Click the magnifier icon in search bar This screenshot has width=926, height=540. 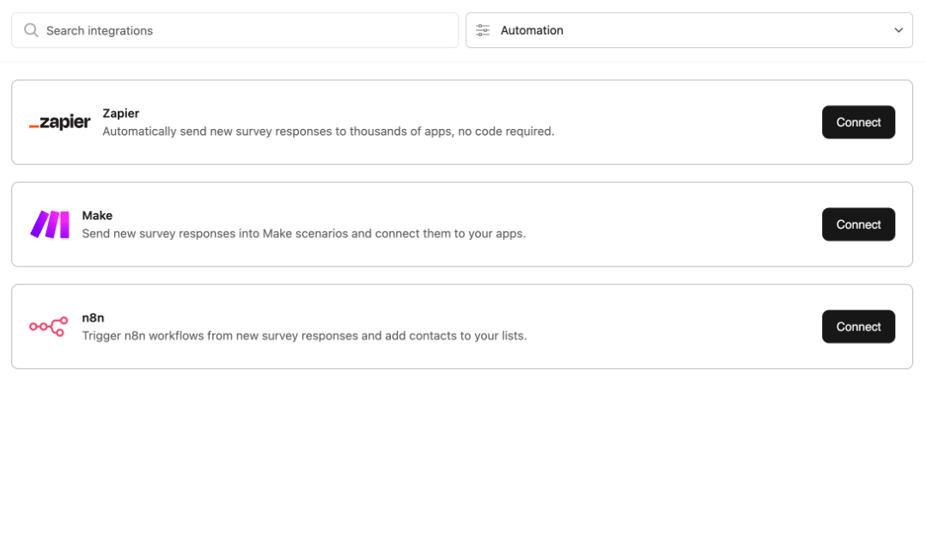coord(31,30)
